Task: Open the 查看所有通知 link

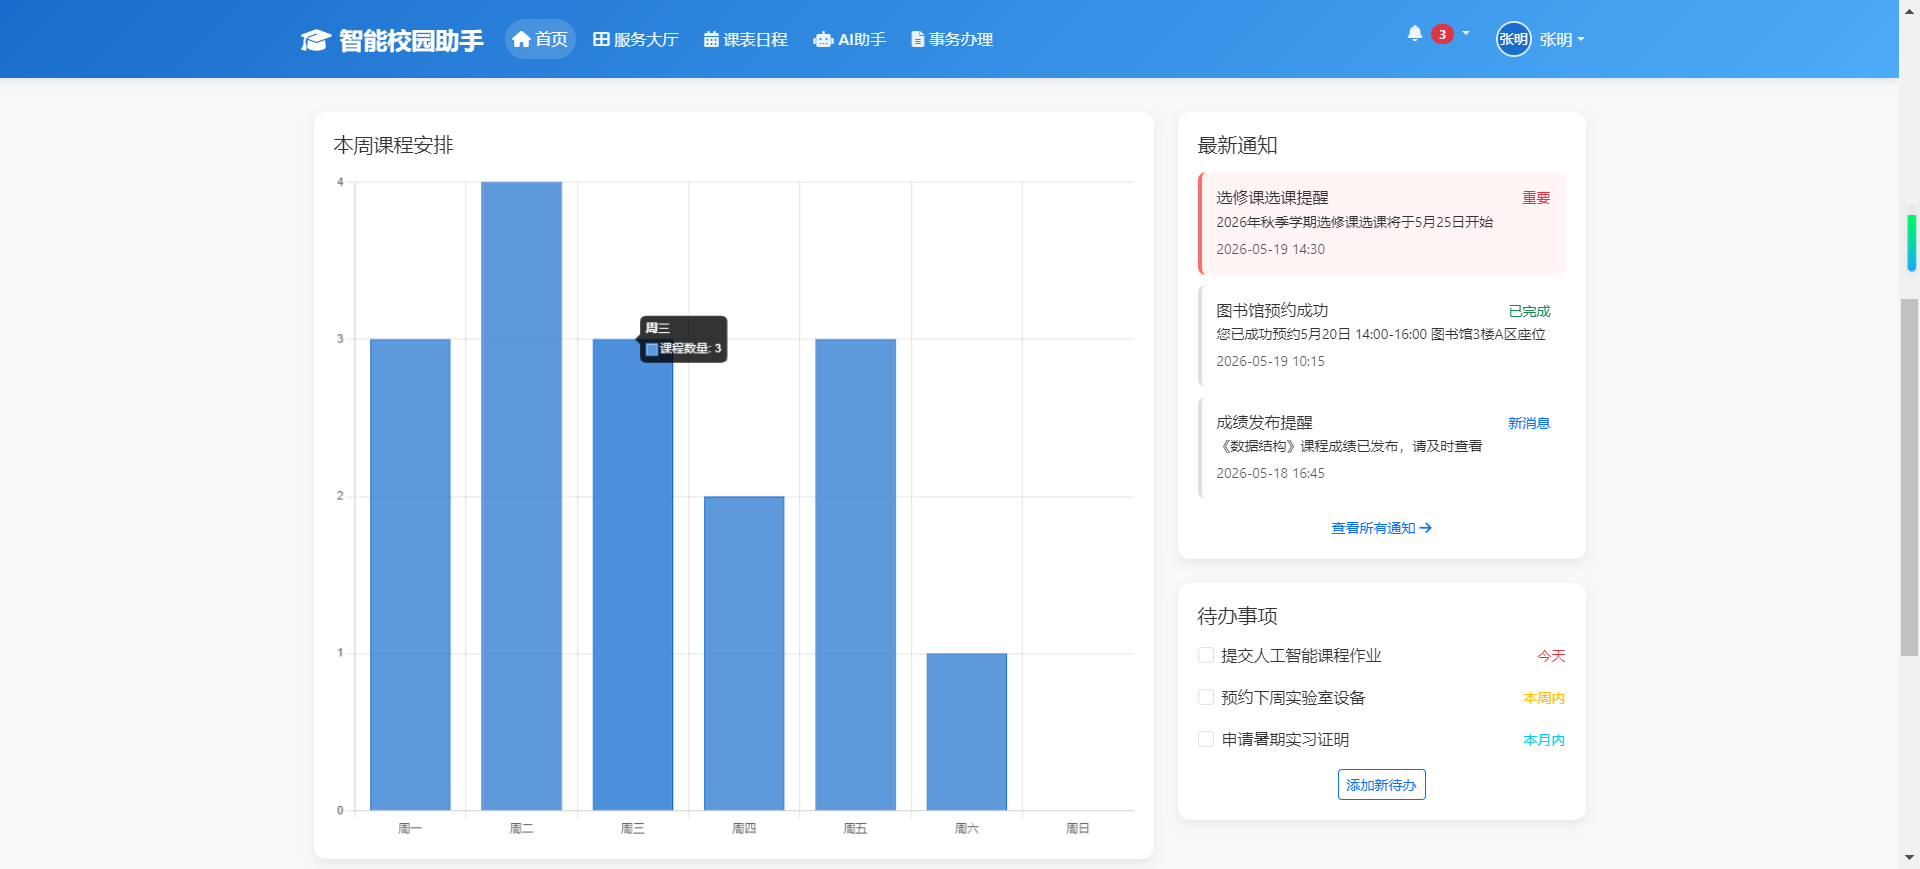Action: [x=1381, y=528]
